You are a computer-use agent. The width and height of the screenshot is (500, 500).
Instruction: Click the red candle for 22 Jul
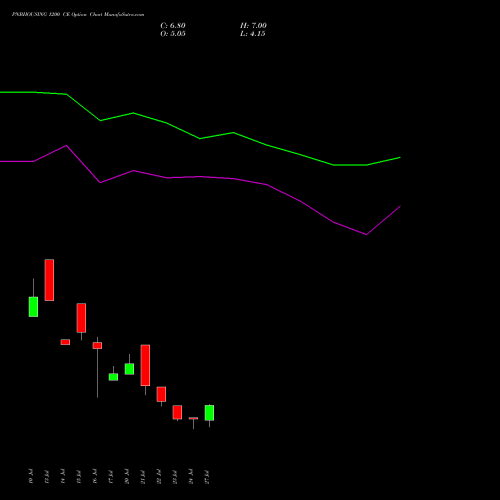pos(161,394)
